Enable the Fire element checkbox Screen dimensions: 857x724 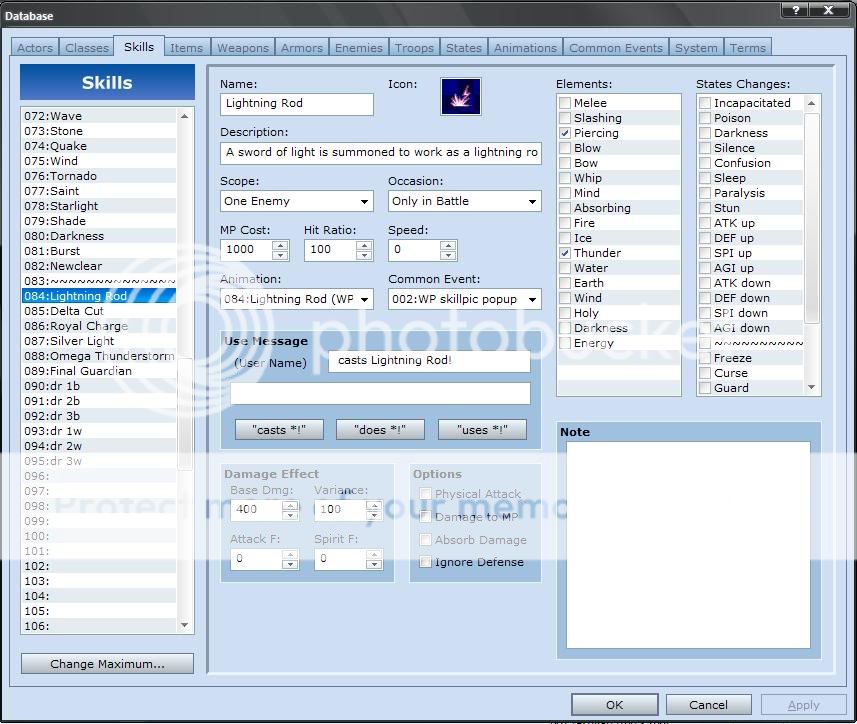(565, 223)
